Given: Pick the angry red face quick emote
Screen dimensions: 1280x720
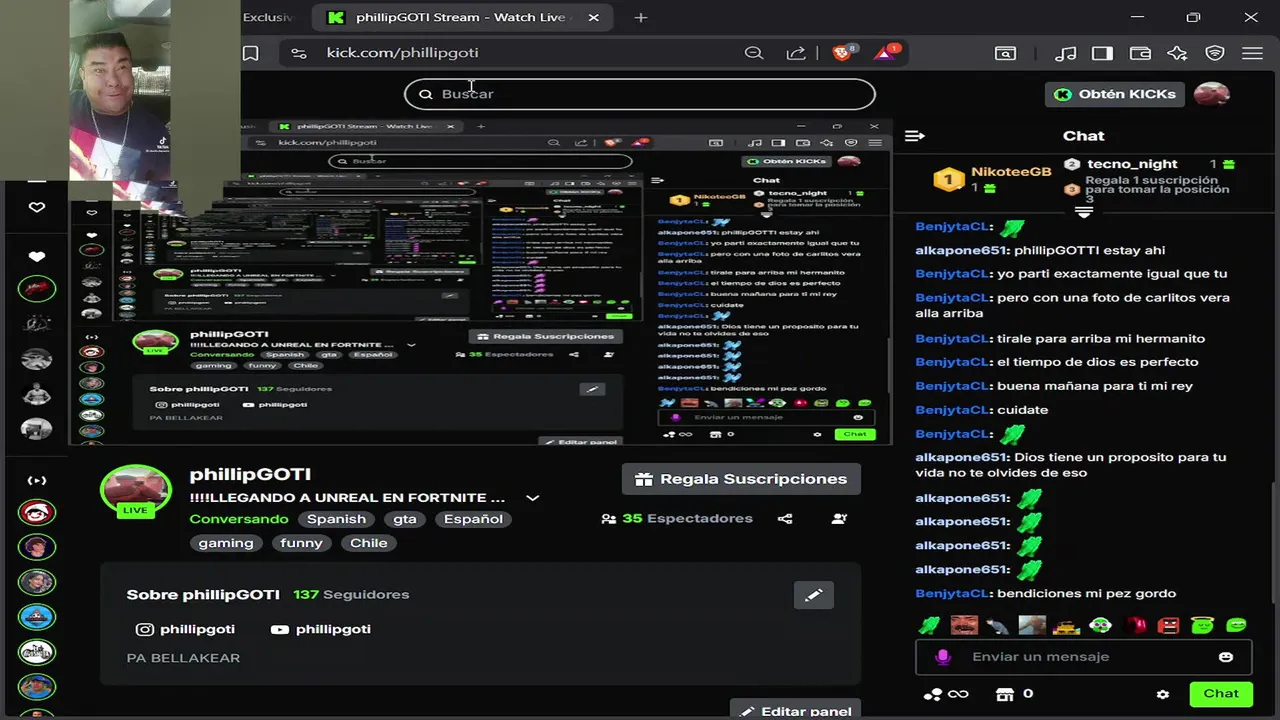Looking at the screenshot, I should [x=1168, y=626].
